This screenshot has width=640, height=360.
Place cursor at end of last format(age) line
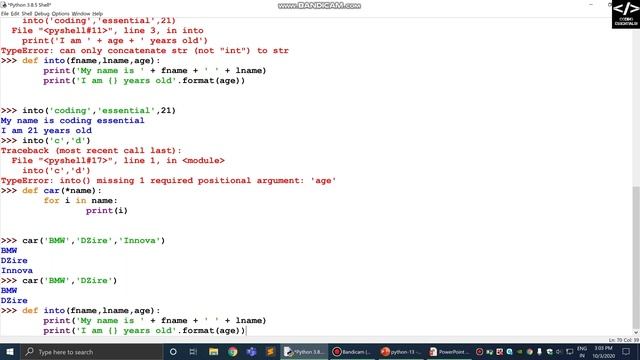coord(246,331)
